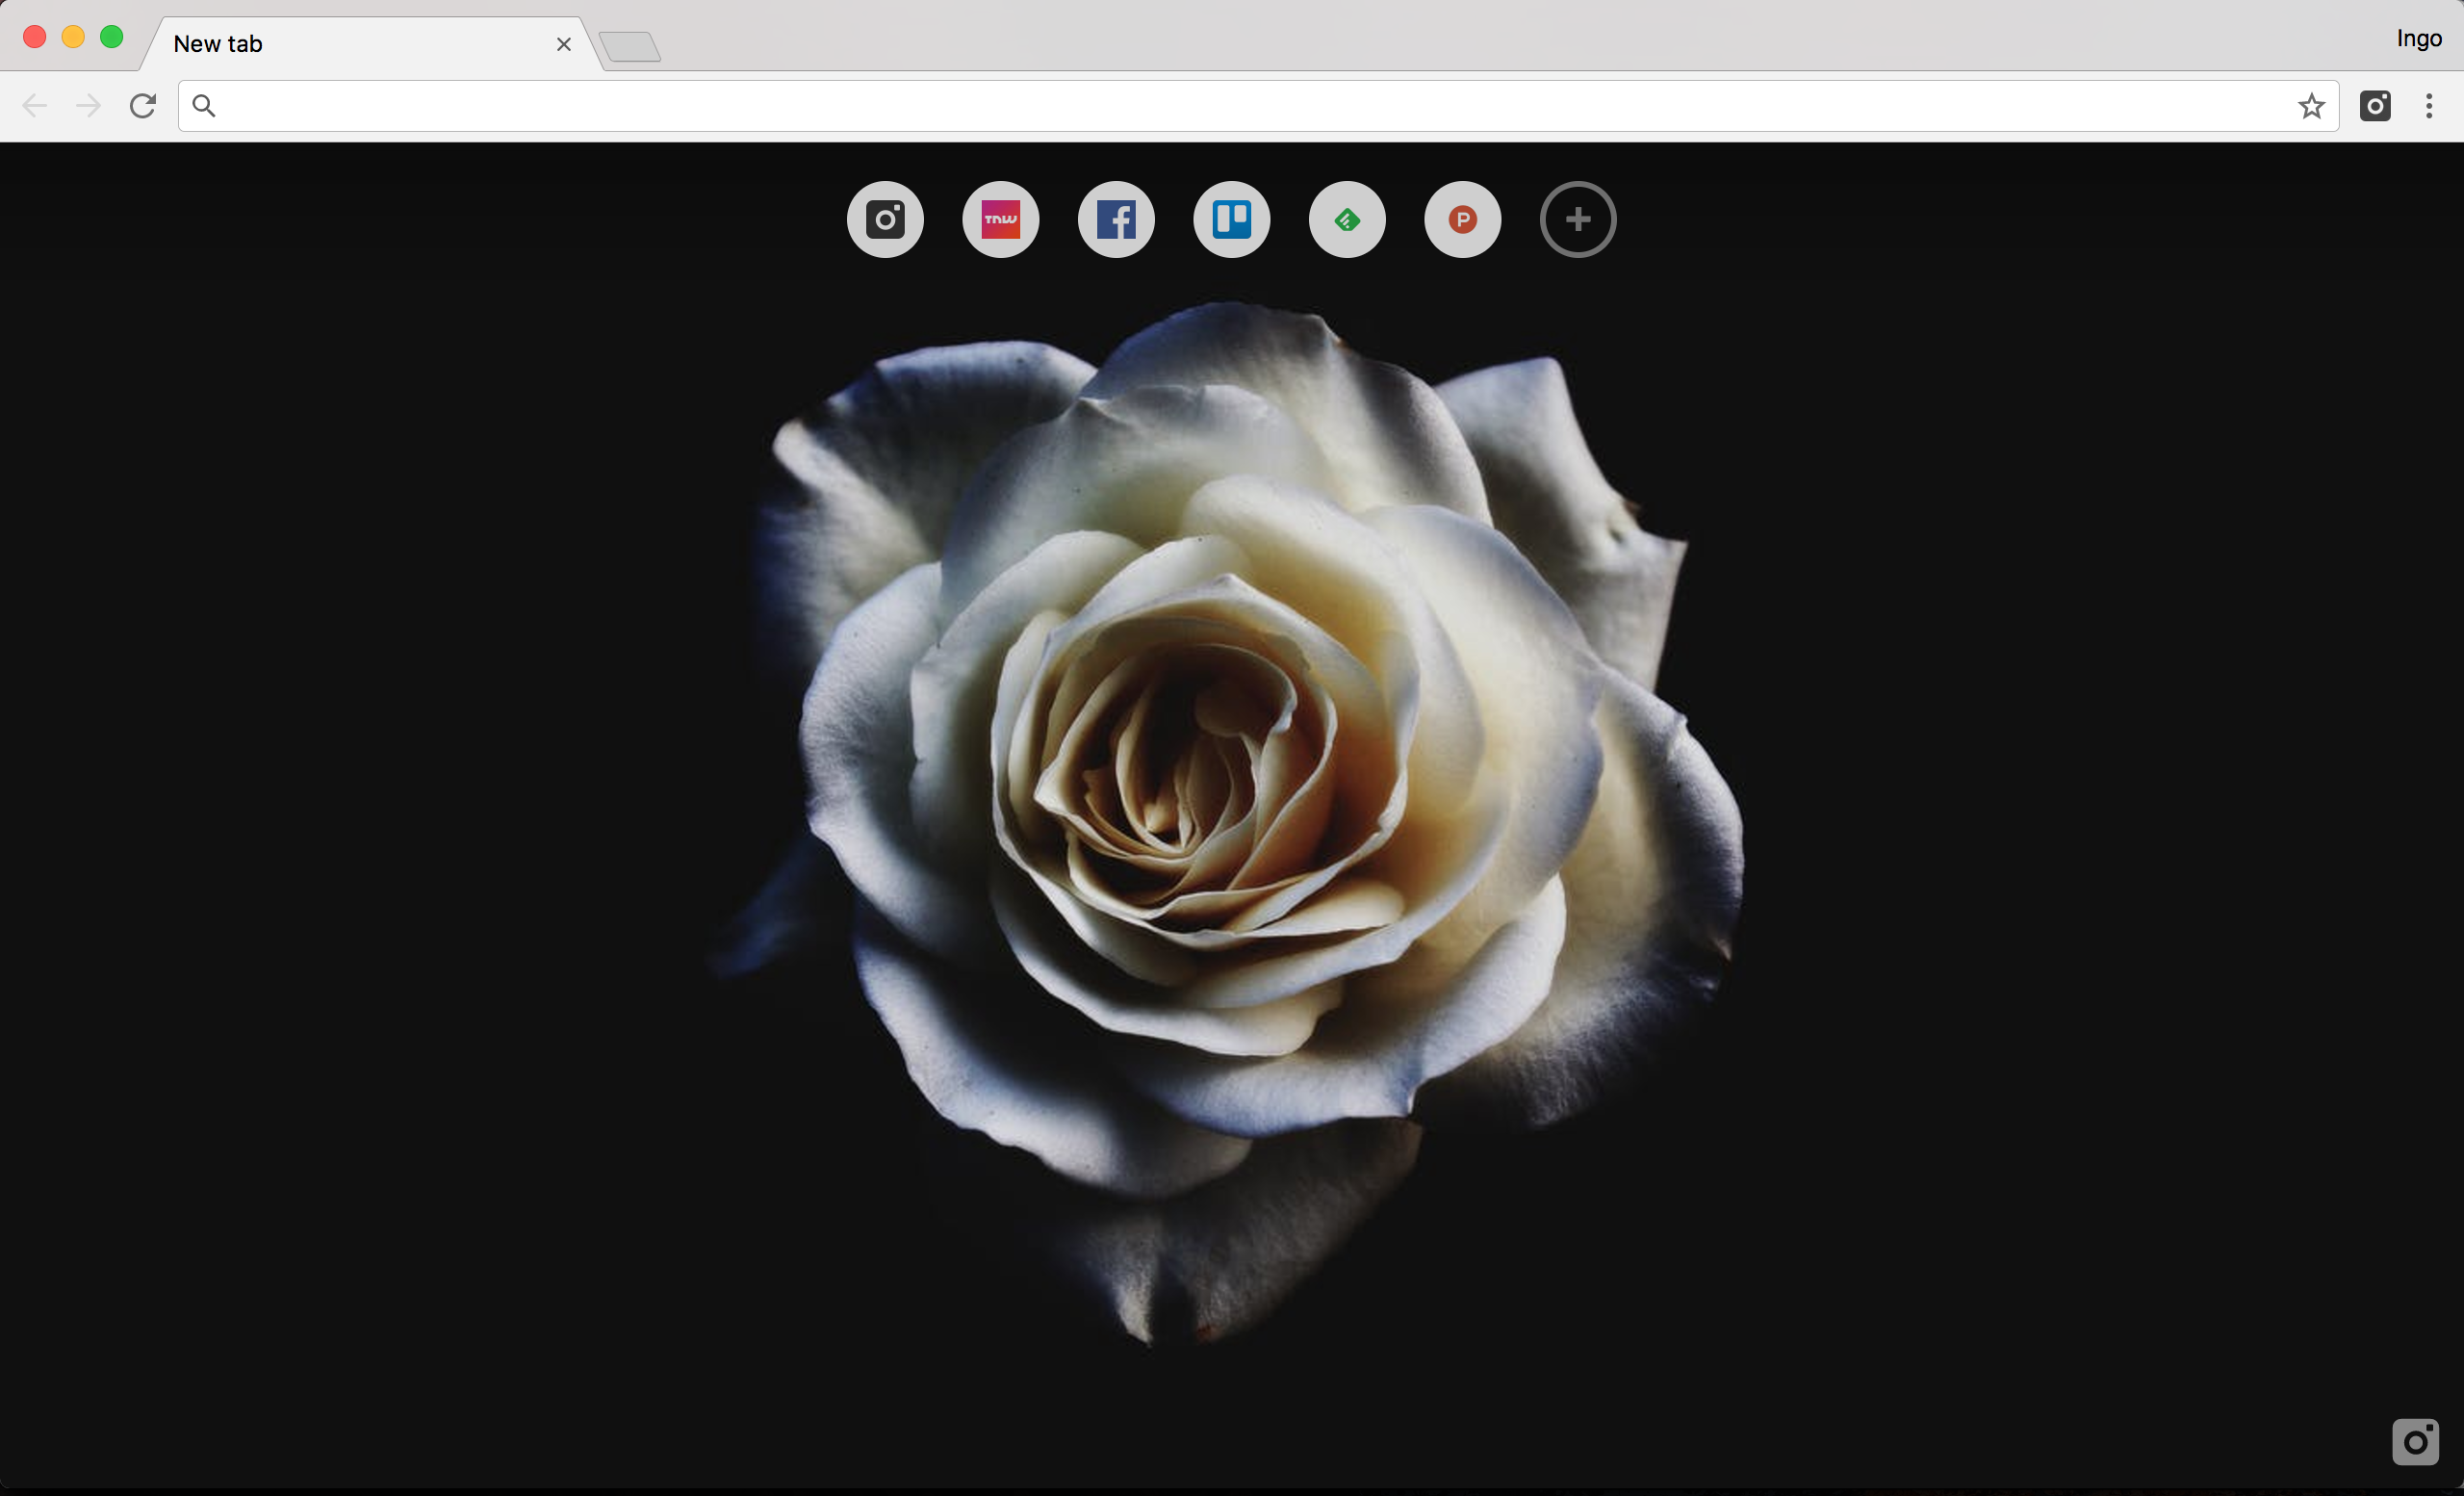Open the Ingo profile switcher
Screen dimensions: 2464x1496
pyautogui.click(x=2418, y=38)
